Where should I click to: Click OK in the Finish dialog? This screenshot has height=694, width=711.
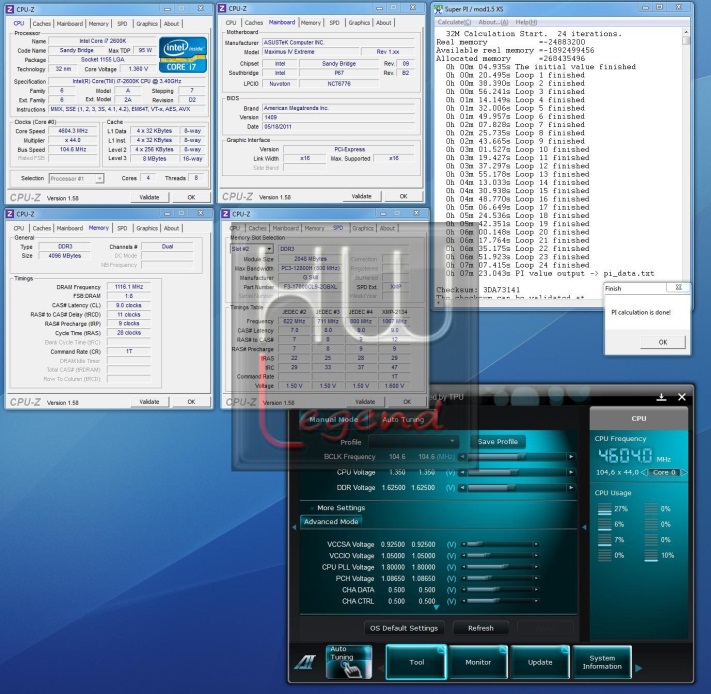(x=662, y=342)
